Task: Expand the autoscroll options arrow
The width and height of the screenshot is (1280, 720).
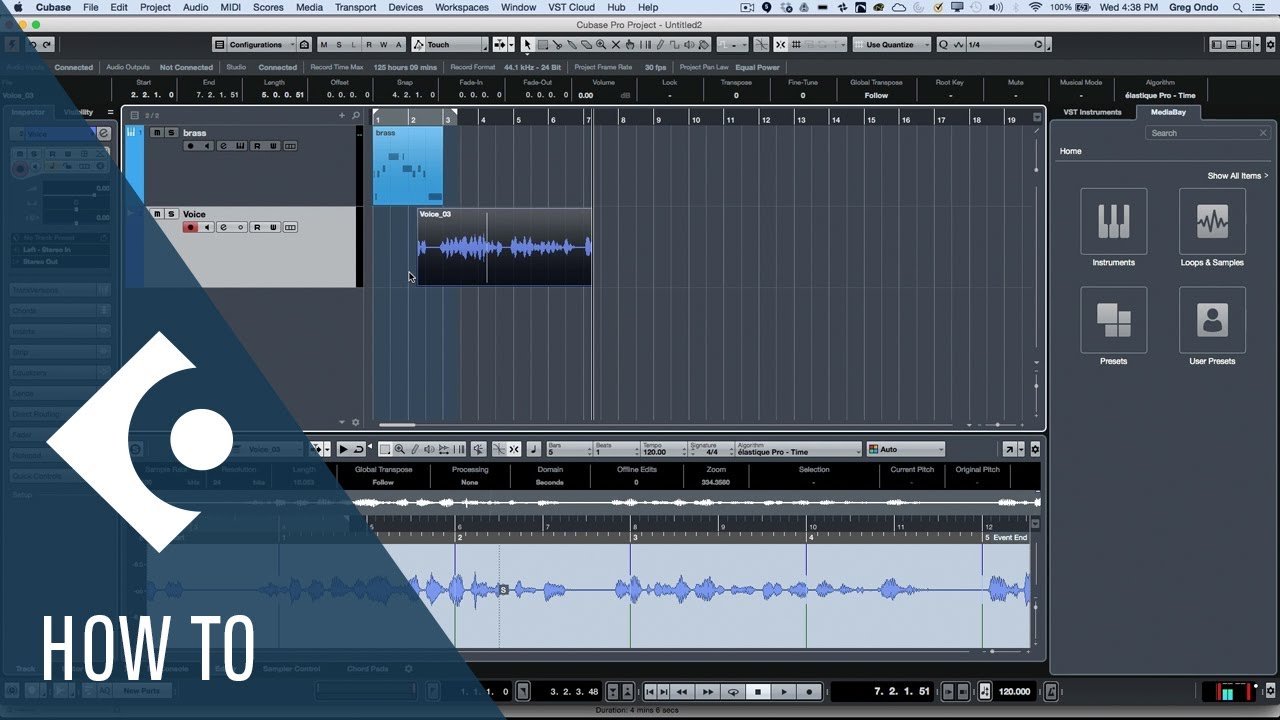Action: click(511, 45)
